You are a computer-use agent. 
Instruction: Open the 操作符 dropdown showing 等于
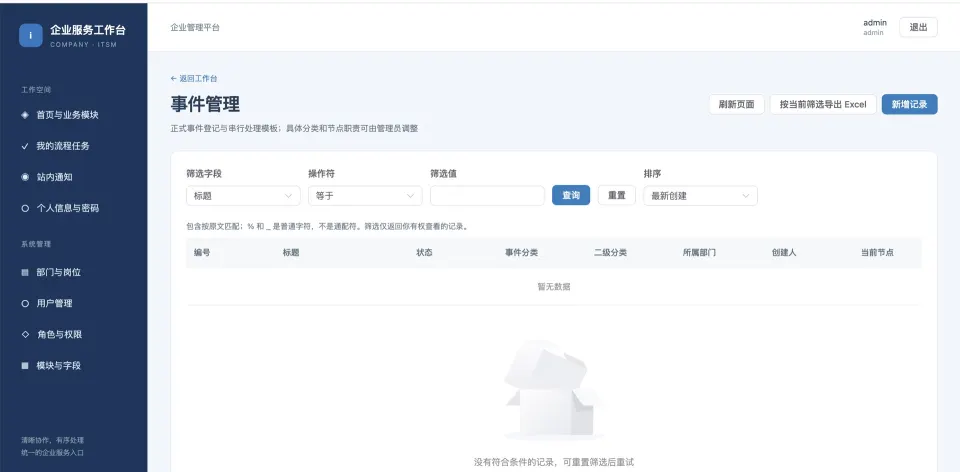pyautogui.click(x=365, y=196)
